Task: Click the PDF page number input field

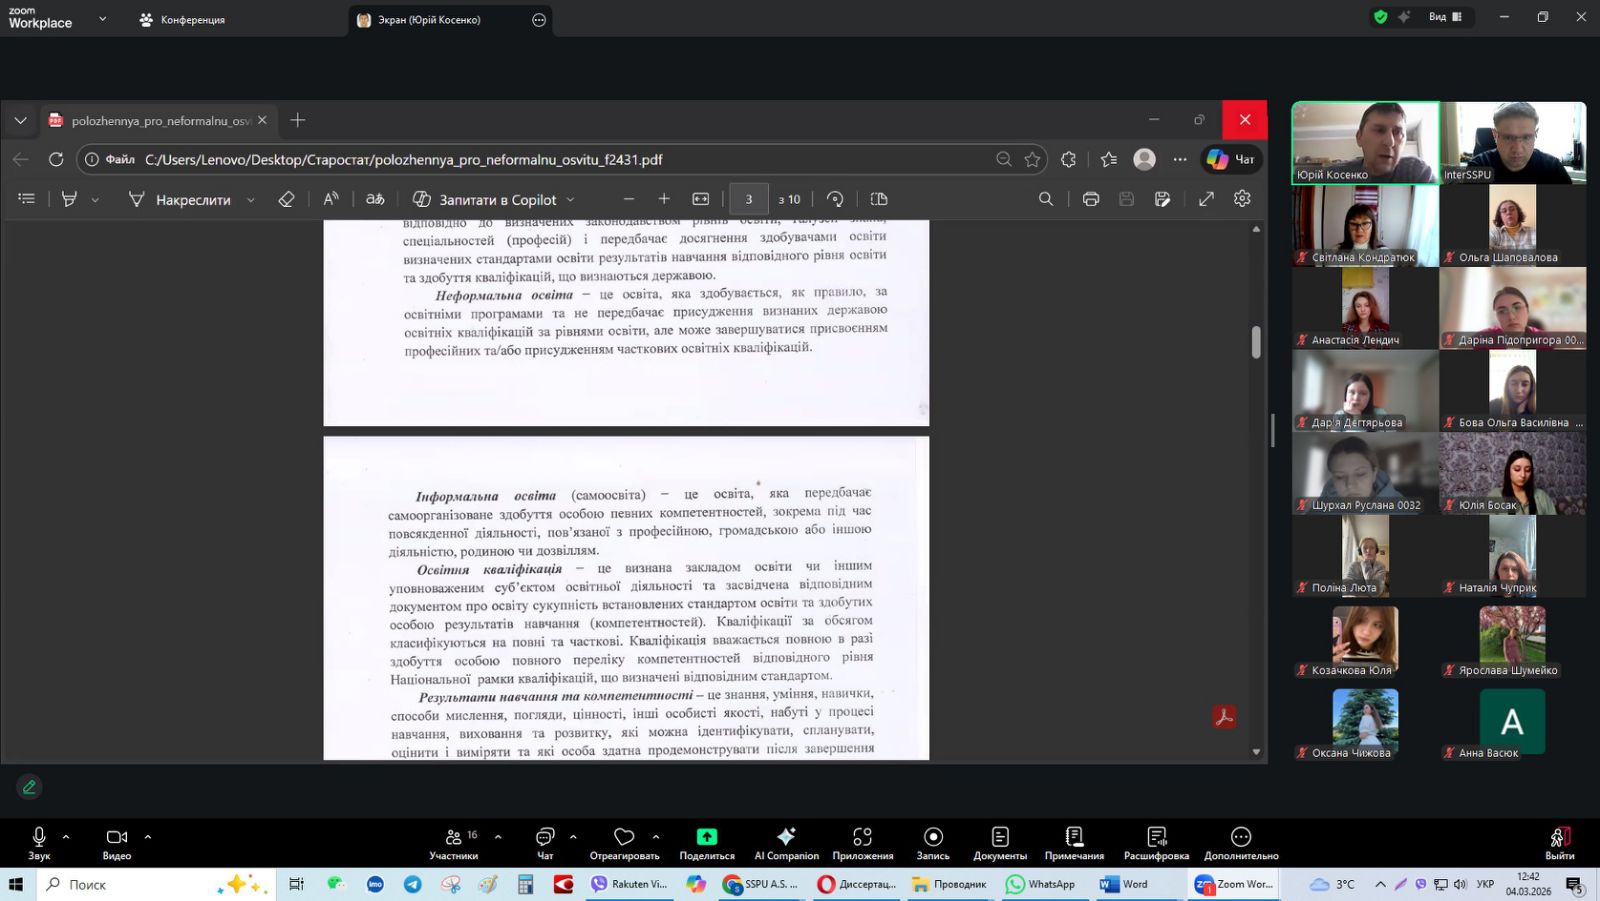Action: pos(748,199)
